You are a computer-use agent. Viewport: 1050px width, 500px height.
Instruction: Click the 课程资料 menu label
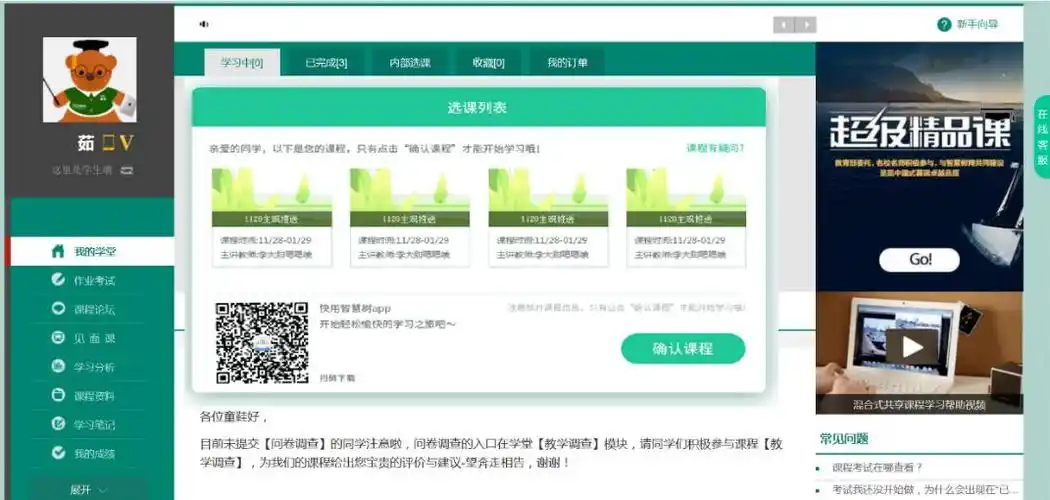(94, 396)
